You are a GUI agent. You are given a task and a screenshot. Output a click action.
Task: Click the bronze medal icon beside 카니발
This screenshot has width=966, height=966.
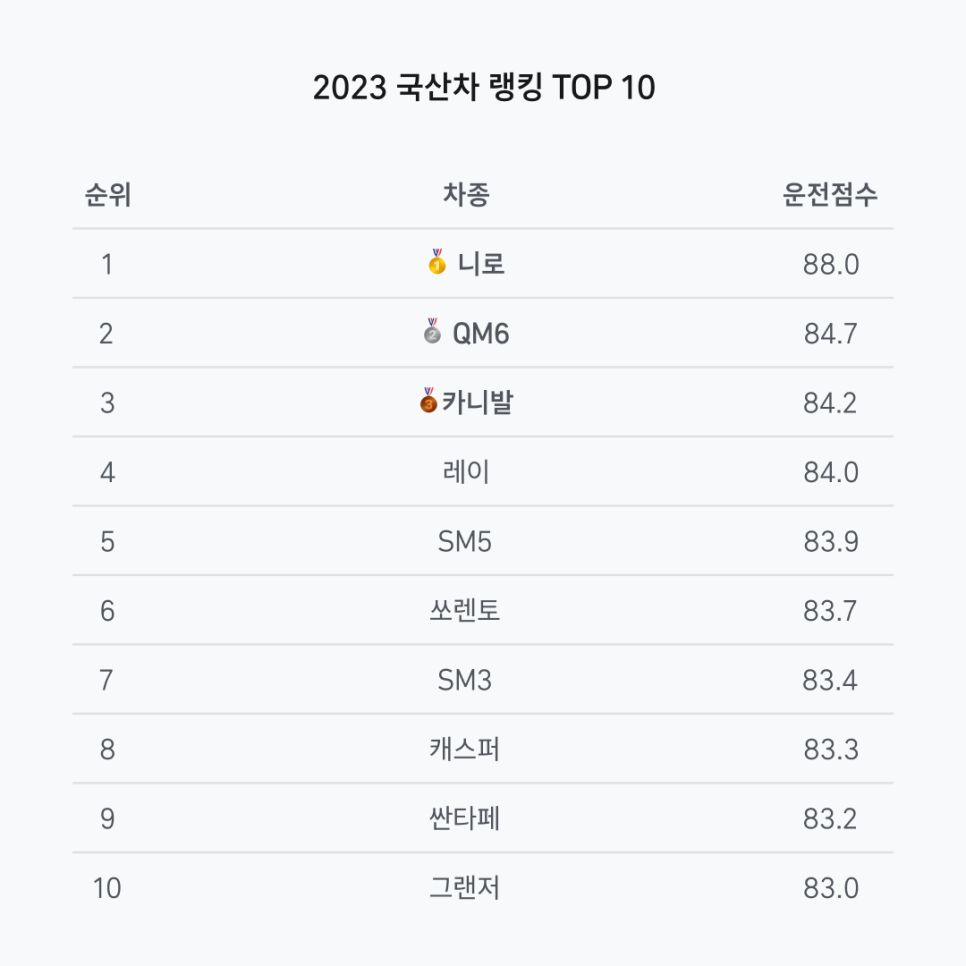tap(428, 400)
